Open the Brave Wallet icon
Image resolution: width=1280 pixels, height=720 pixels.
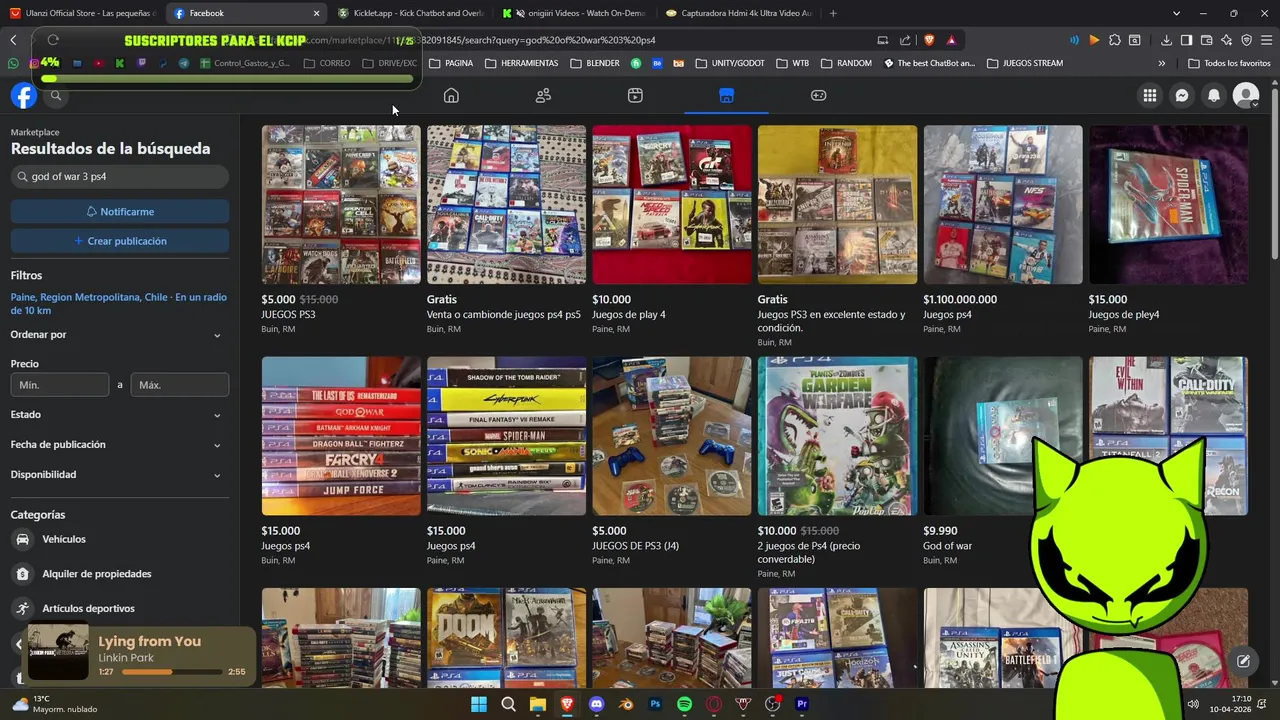(x=1206, y=40)
